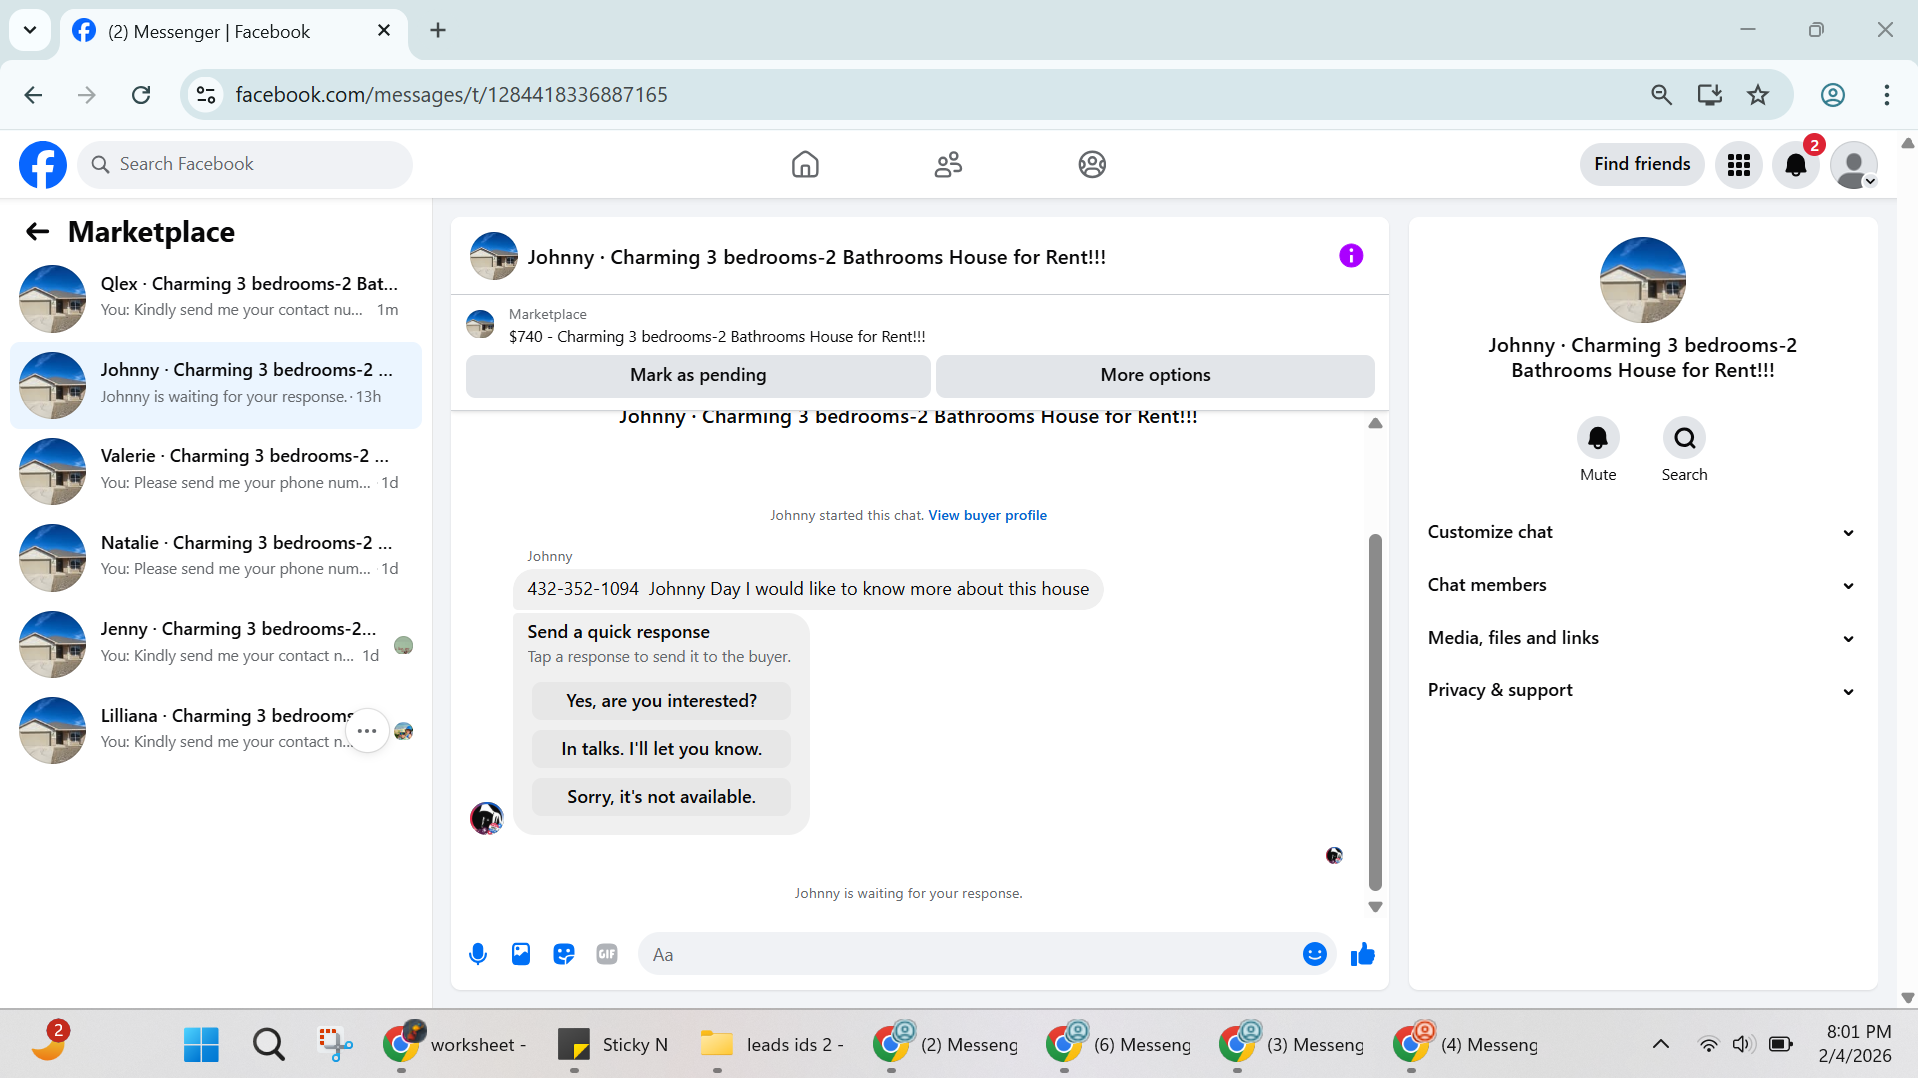Switch to '(6) Messenger' Chrome window
This screenshot has height=1078, width=1918.
(1117, 1044)
